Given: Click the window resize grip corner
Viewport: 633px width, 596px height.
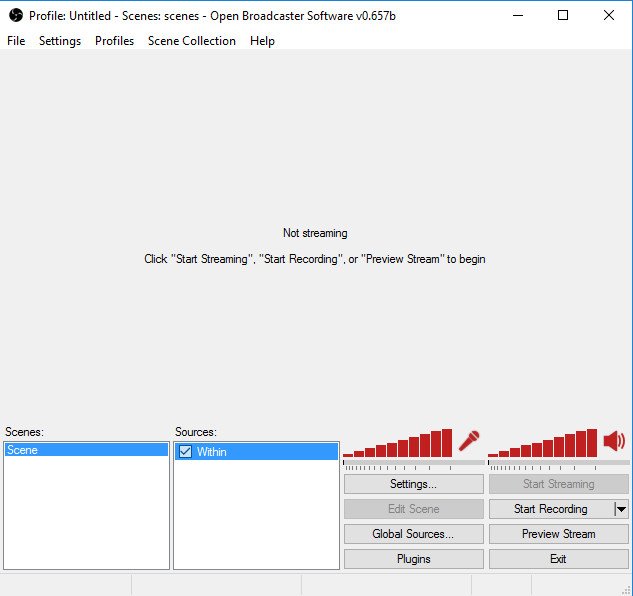Looking at the screenshot, I should pos(627,590).
